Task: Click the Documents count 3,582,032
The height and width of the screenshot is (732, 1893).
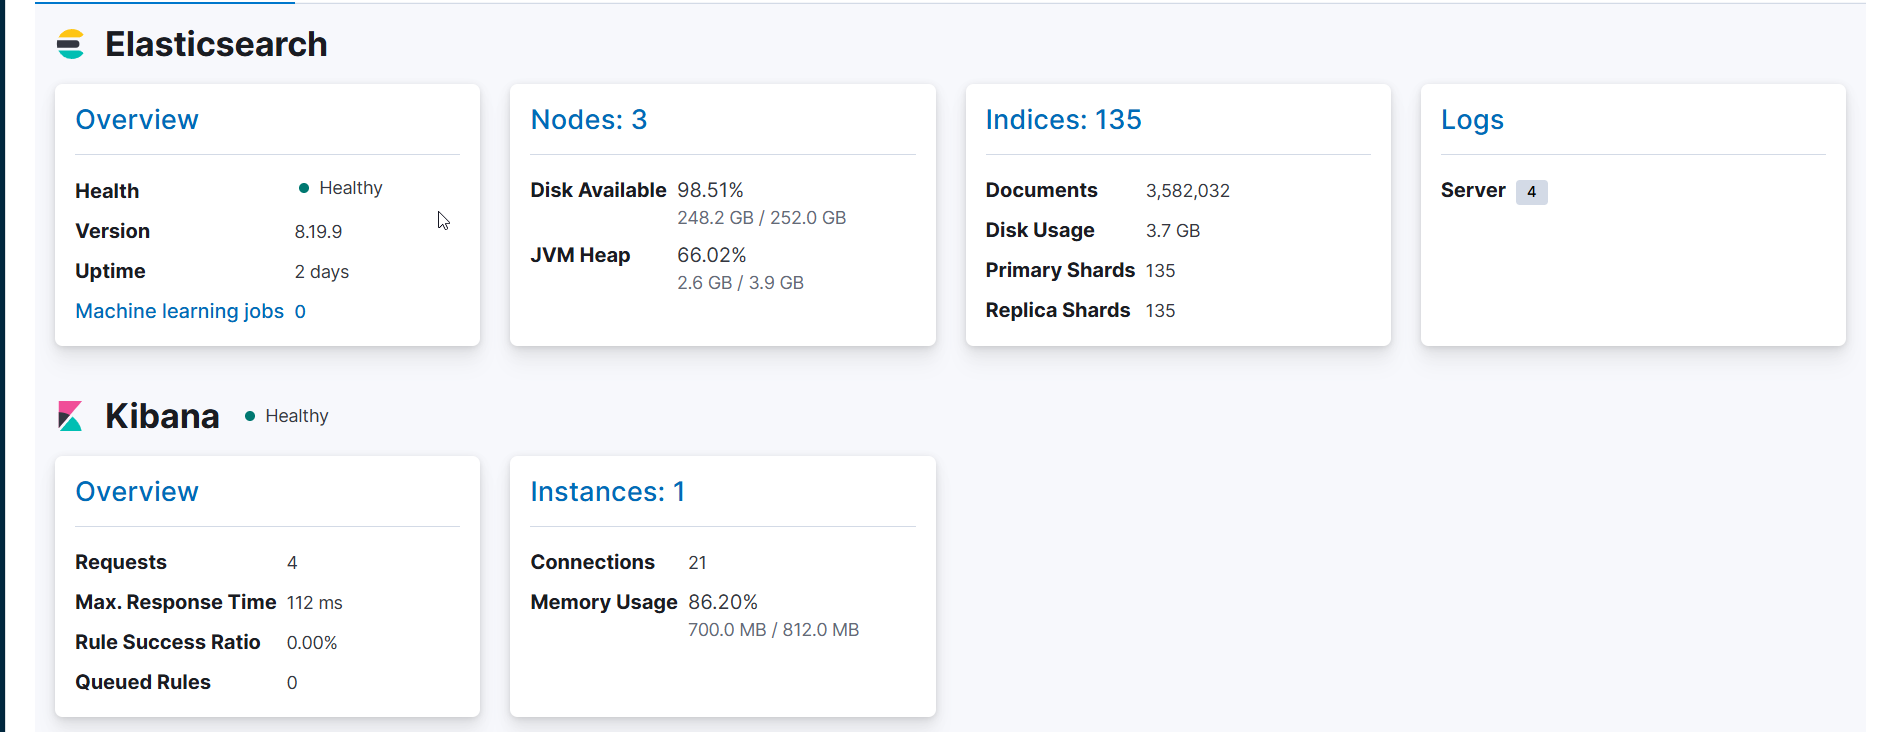Action: point(1187,191)
